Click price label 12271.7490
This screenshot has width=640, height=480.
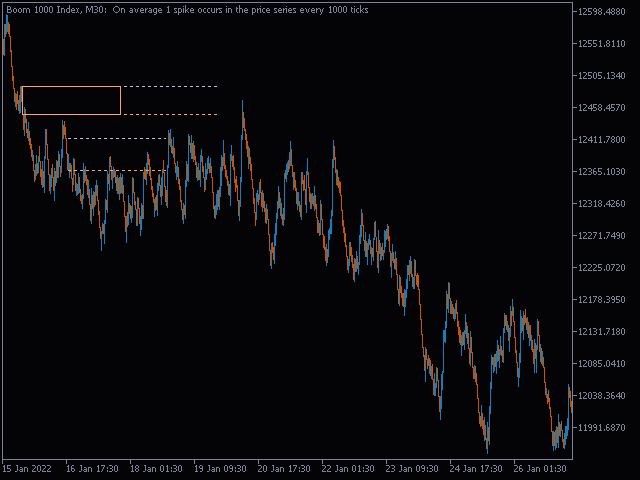[x=601, y=236]
